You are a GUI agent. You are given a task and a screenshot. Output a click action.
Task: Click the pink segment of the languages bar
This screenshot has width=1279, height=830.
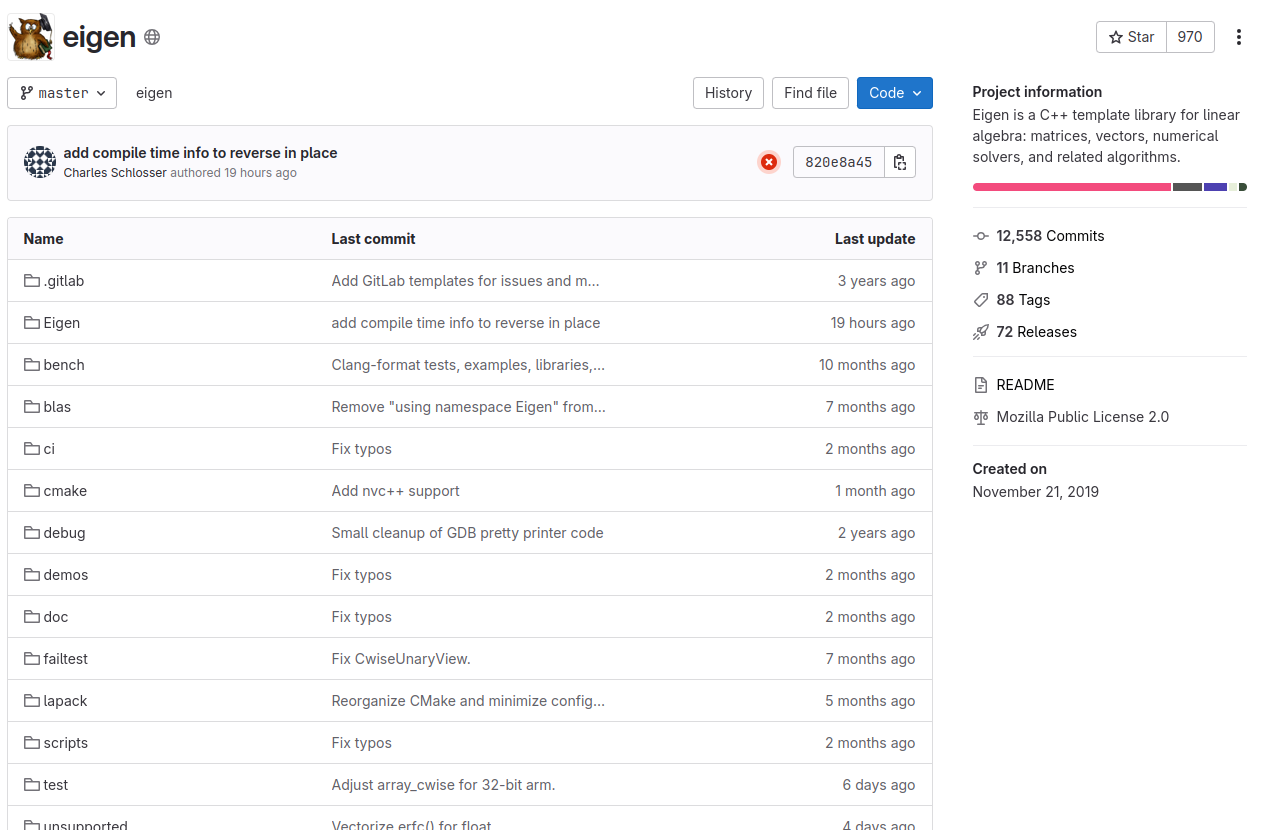pos(1070,187)
